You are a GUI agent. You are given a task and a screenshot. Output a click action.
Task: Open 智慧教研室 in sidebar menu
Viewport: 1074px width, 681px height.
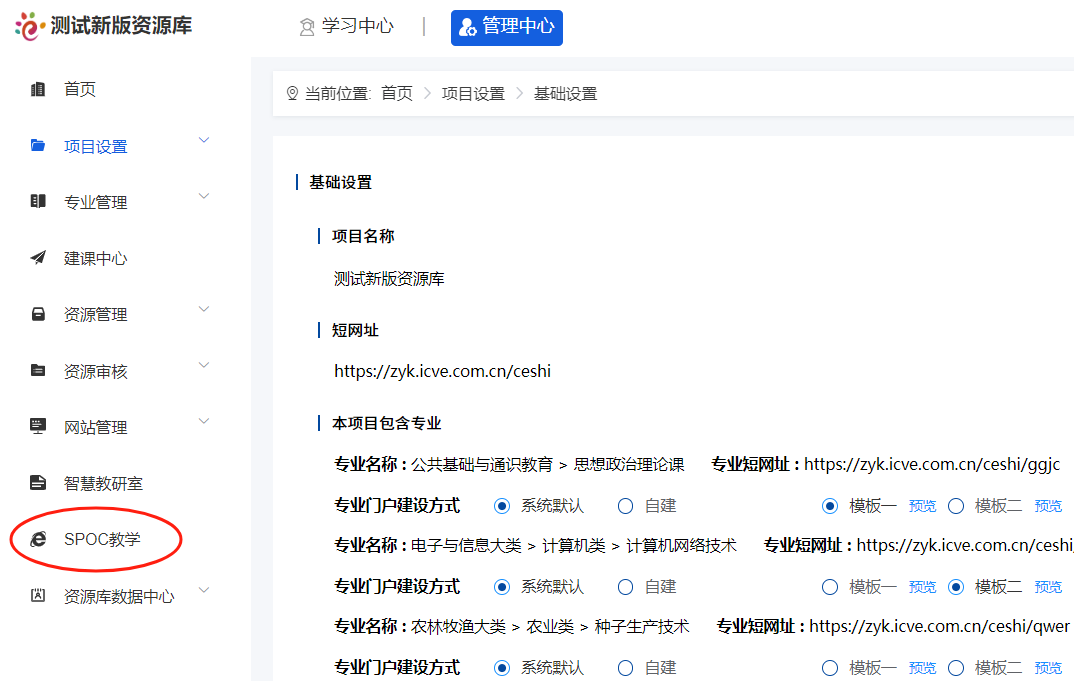pyautogui.click(x=103, y=484)
